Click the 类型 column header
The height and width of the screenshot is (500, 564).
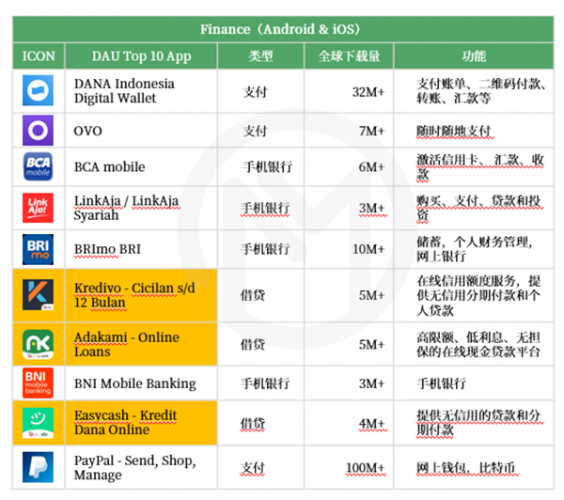click(261, 56)
